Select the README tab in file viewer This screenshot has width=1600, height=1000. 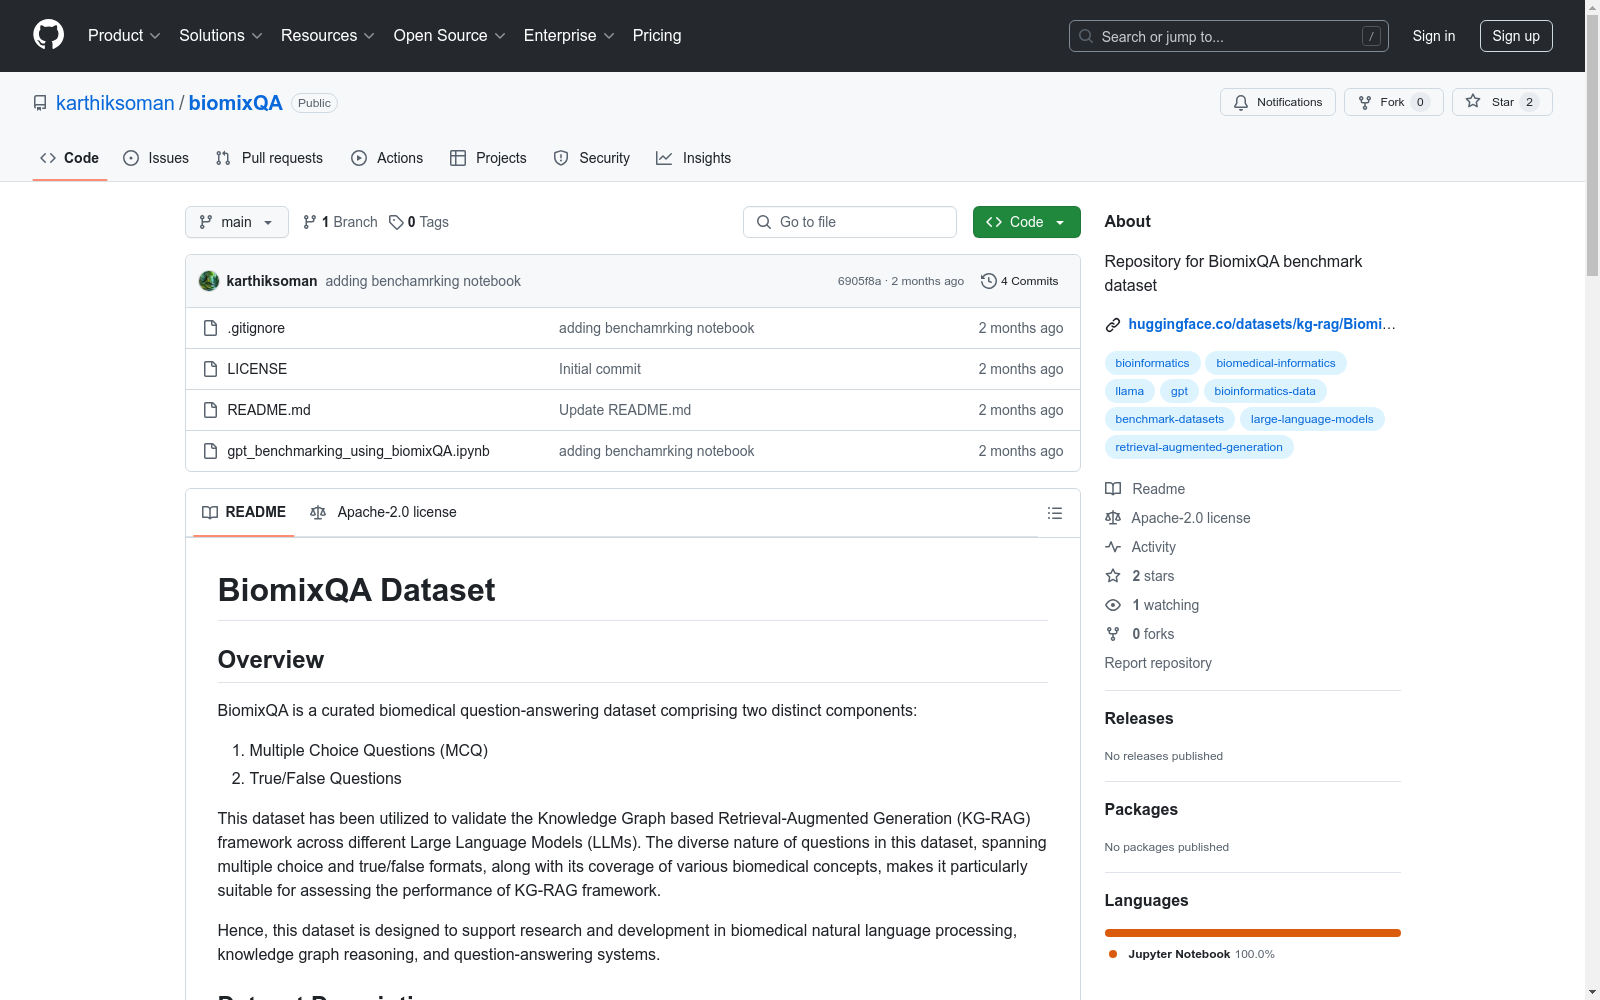point(244,512)
